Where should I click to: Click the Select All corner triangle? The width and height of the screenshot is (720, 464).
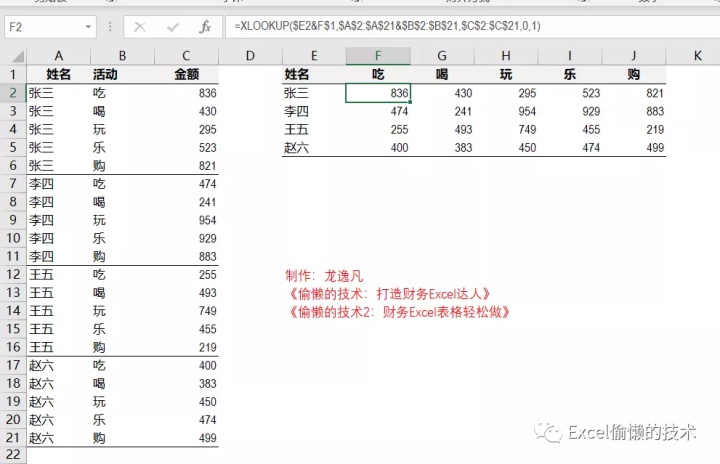pos(18,56)
